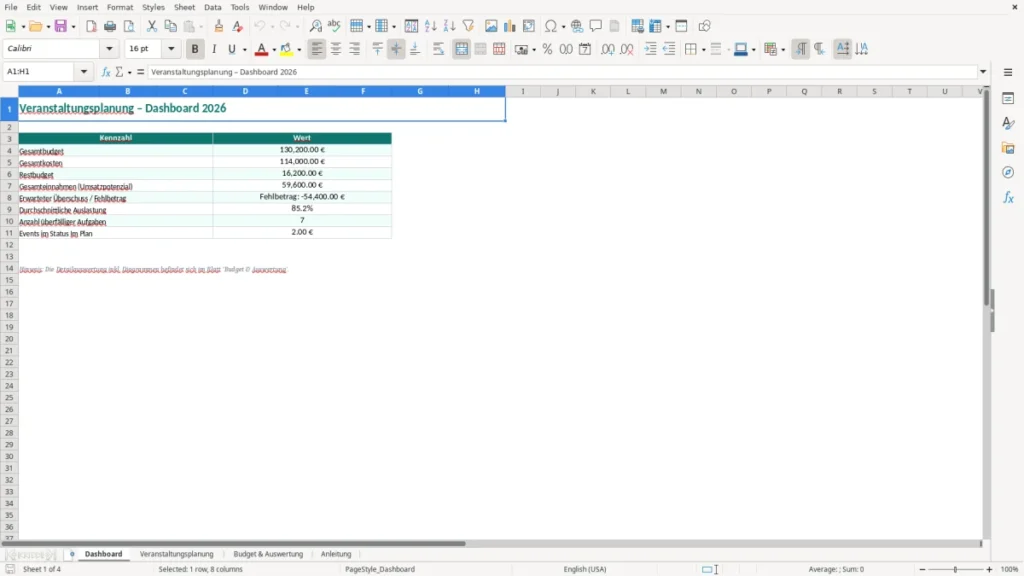Toggle Center Vertically alignment
Image resolution: width=1024 pixels, height=576 pixels.
pyautogui.click(x=396, y=49)
